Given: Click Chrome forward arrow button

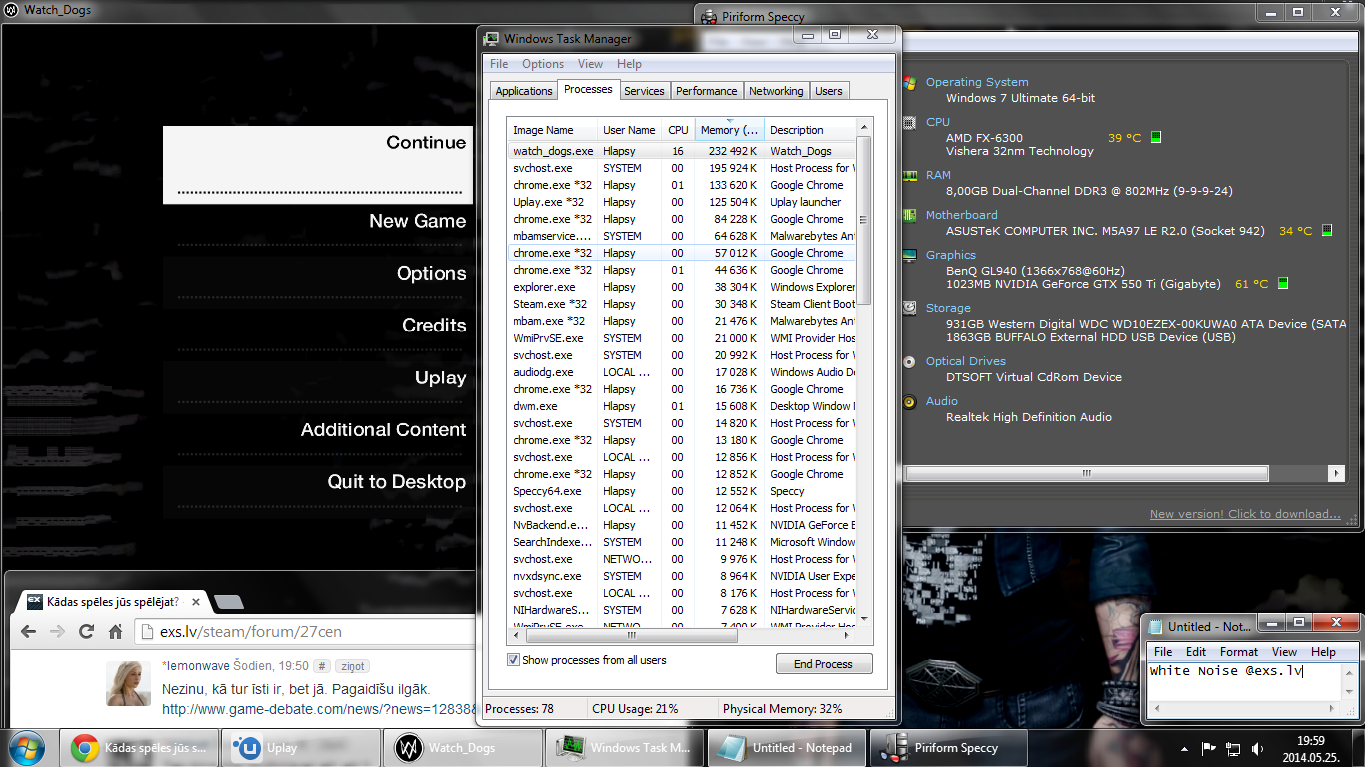Looking at the screenshot, I should coord(58,631).
